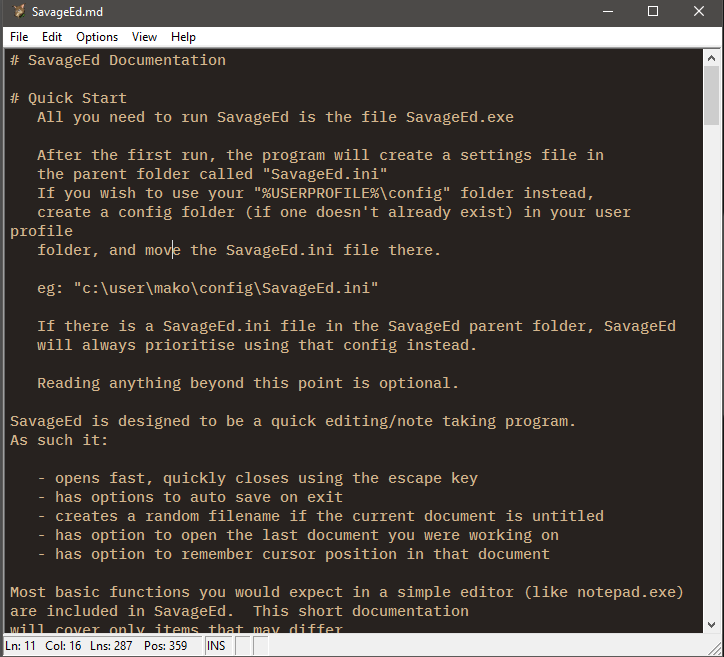
Task: Open the View menu
Action: [144, 37]
